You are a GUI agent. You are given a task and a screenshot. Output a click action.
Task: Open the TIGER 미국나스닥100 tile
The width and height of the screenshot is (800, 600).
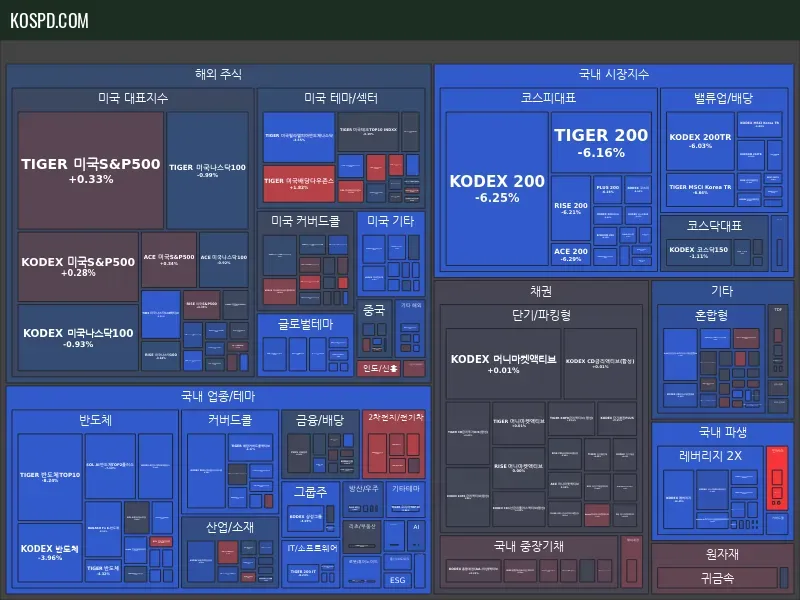[x=207, y=170]
